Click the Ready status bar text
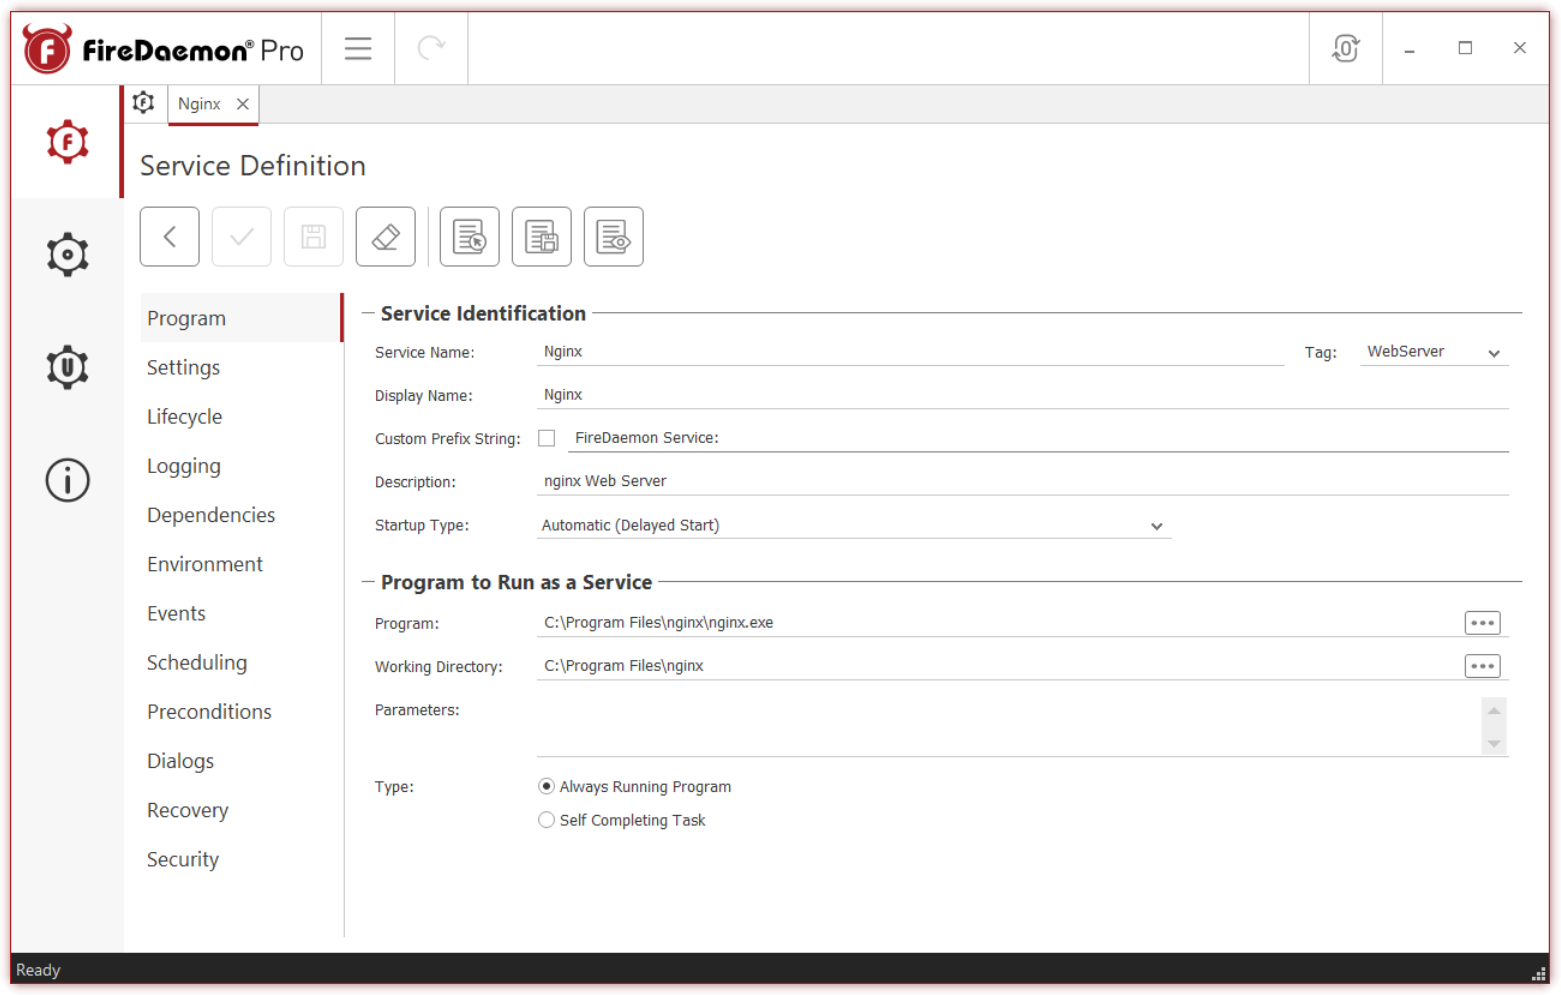This screenshot has width=1561, height=995. [x=38, y=970]
